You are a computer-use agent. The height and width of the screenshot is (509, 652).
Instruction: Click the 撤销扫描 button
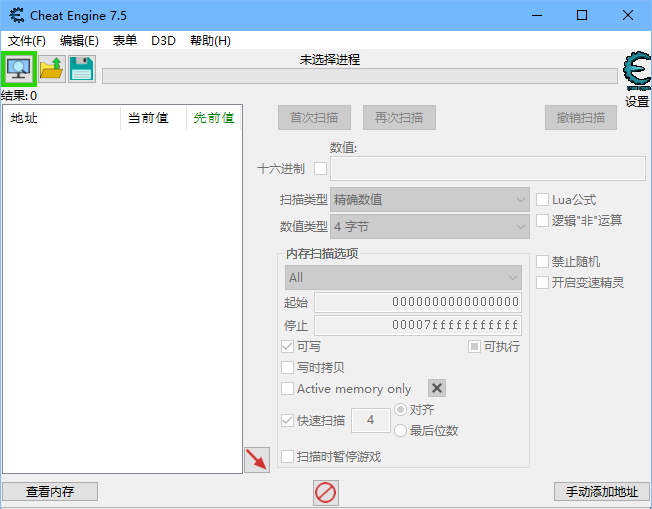coord(581,118)
